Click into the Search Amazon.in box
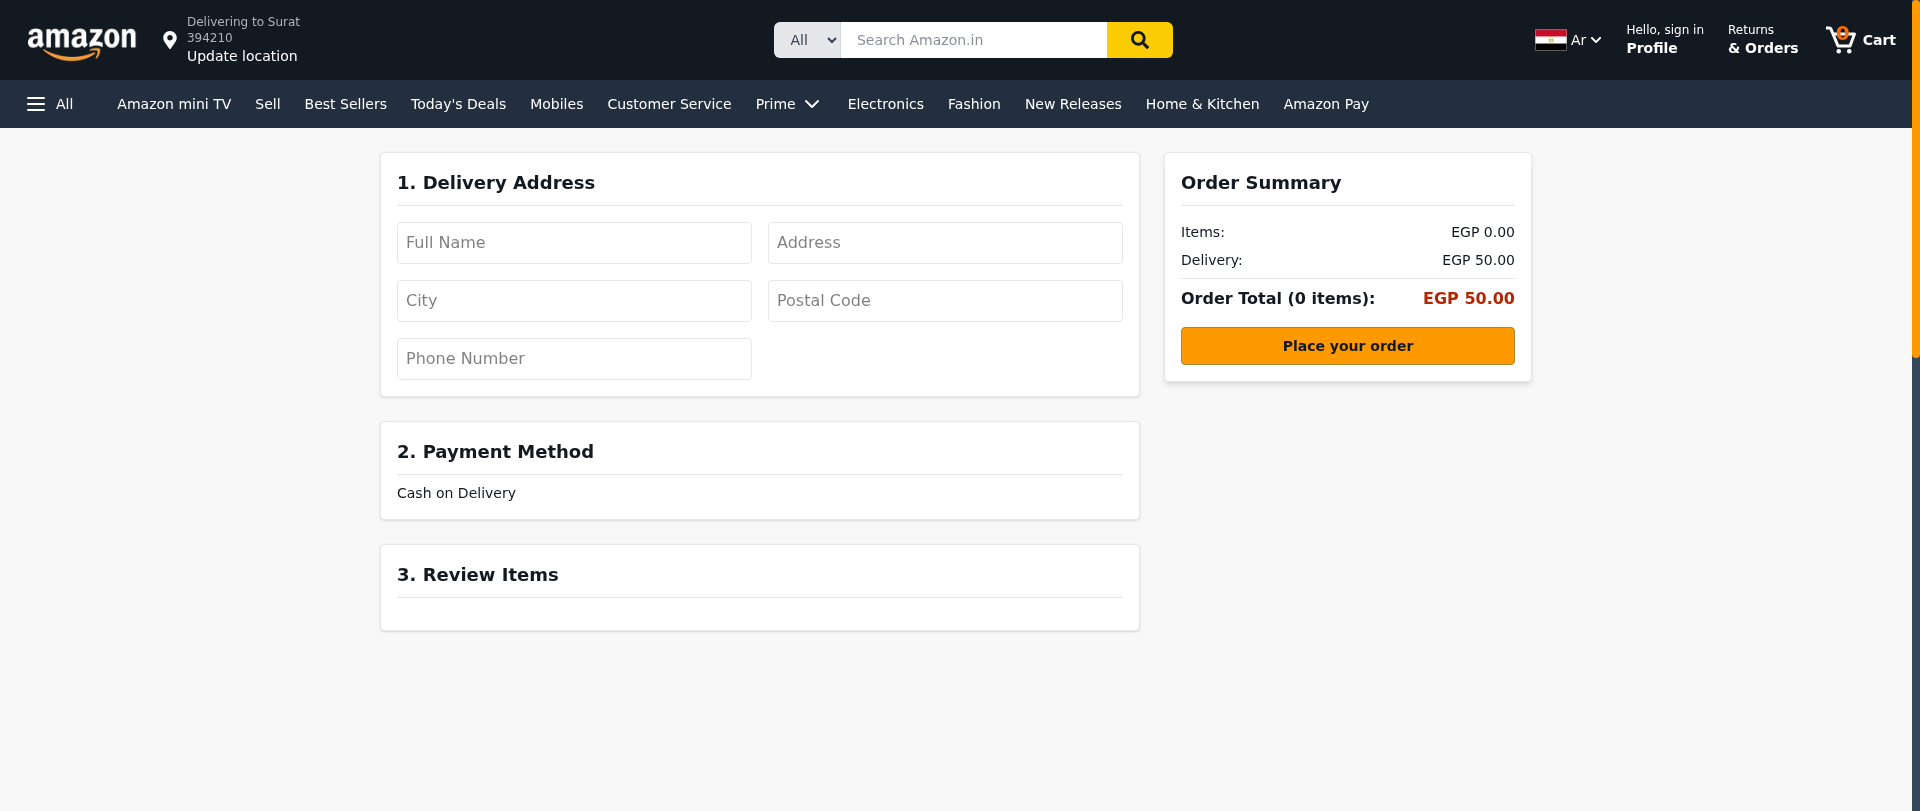The image size is (1920, 811). [973, 40]
